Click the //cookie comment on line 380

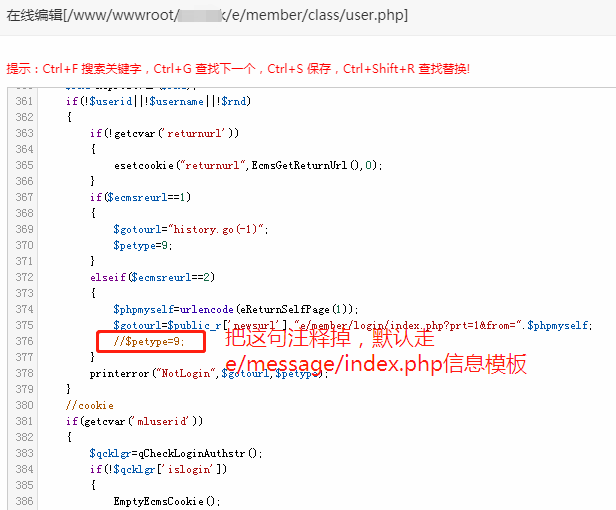pyautogui.click(x=87, y=405)
